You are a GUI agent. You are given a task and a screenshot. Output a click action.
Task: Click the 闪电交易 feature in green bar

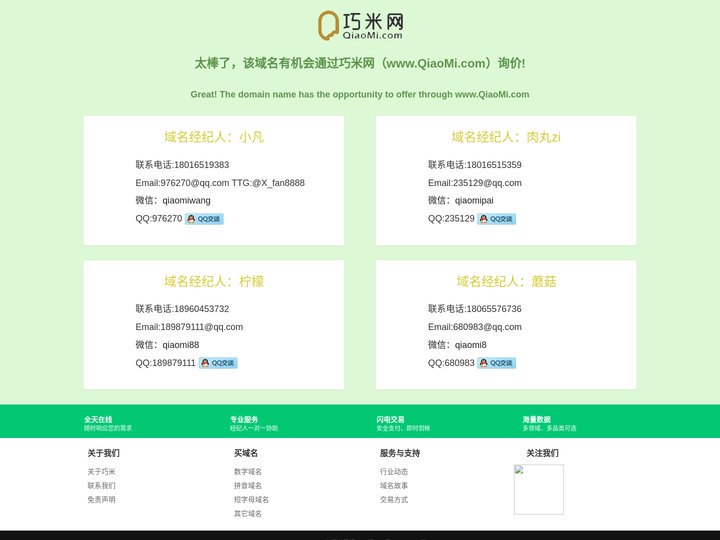tap(403, 423)
